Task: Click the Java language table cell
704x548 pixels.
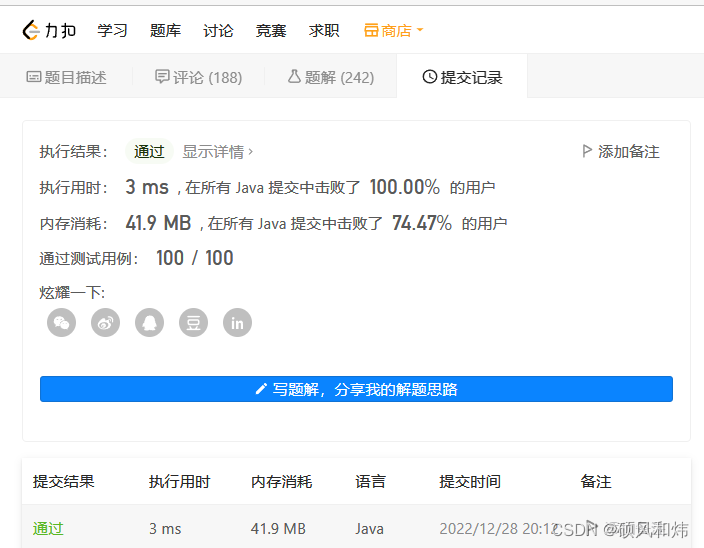Action: pyautogui.click(x=370, y=529)
